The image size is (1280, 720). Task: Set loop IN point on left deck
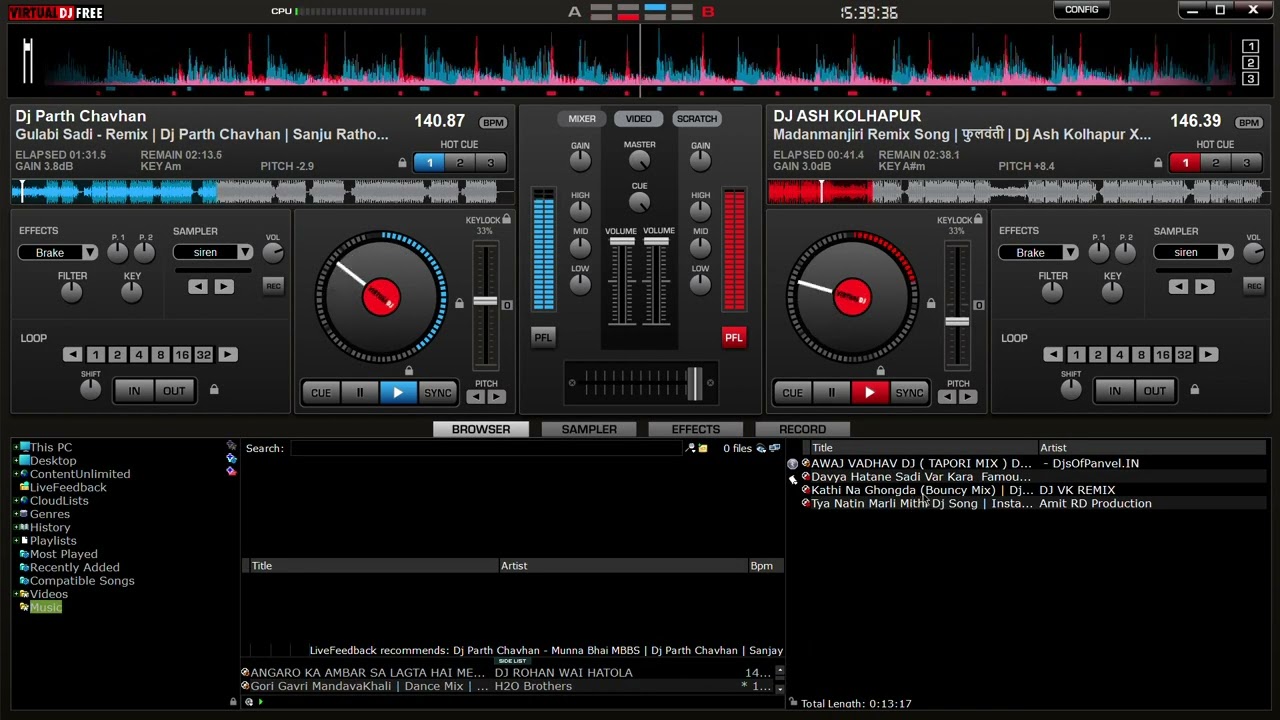tap(134, 391)
